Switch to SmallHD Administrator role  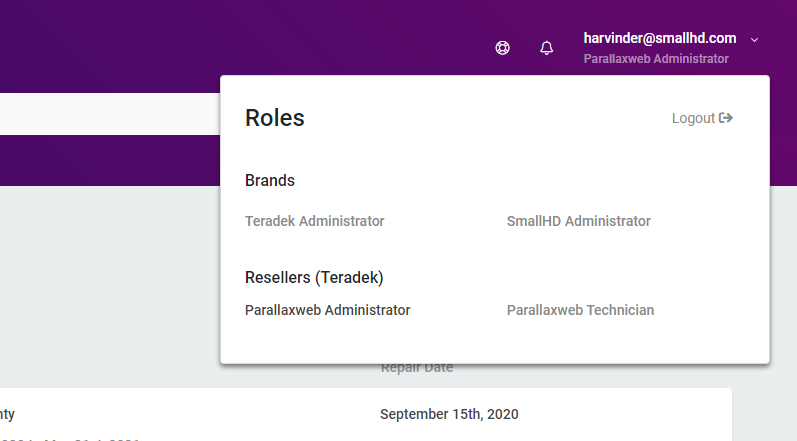click(x=578, y=221)
